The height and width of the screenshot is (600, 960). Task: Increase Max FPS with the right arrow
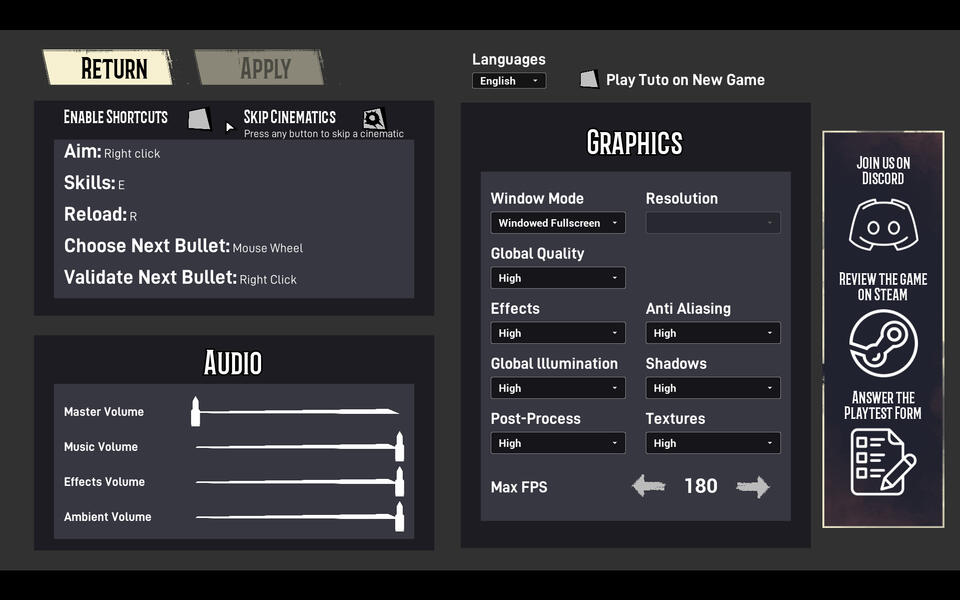753,486
